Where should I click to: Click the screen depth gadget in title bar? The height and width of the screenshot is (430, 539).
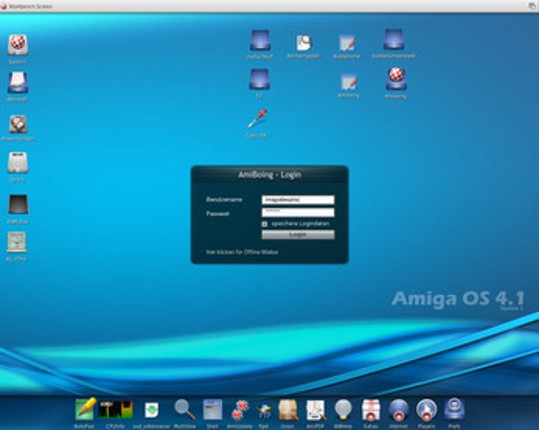click(x=532, y=5)
